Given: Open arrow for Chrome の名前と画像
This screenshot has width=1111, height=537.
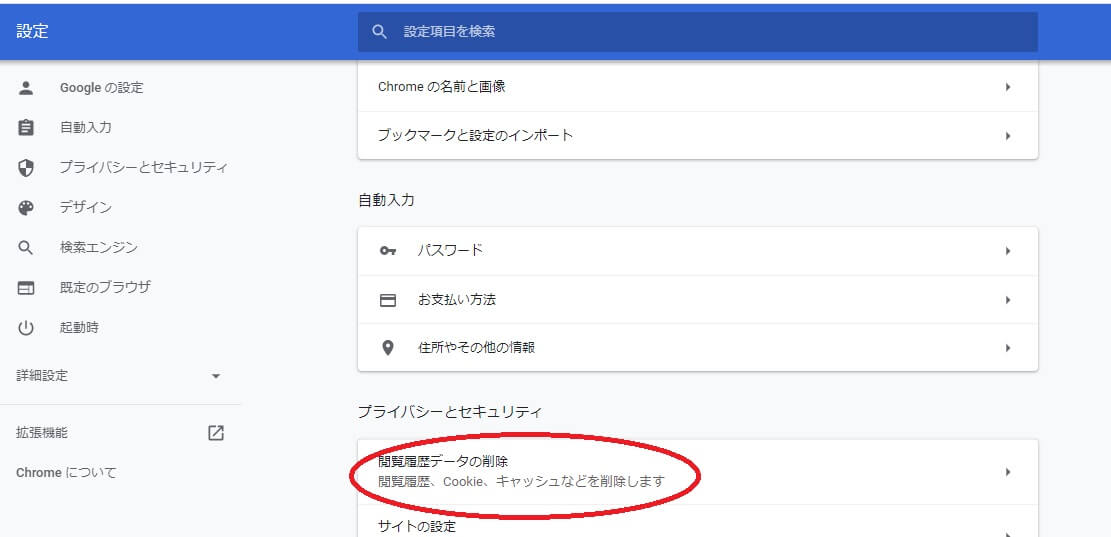Looking at the screenshot, I should pyautogui.click(x=1008, y=87).
